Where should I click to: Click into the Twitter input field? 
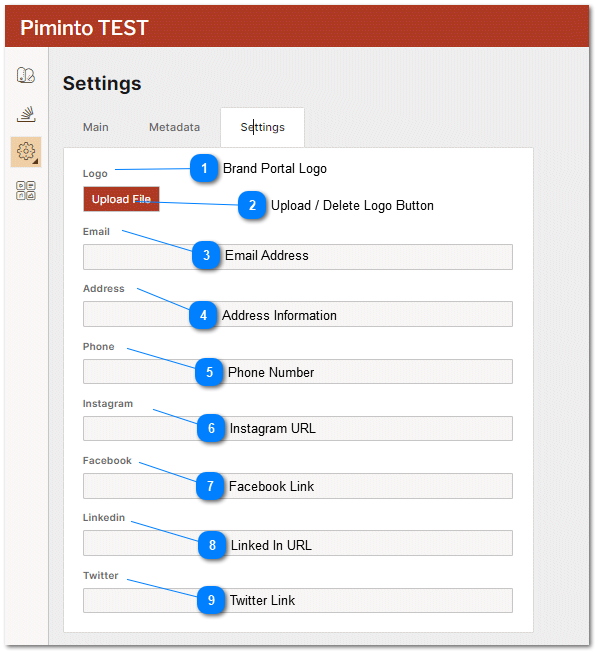point(298,601)
